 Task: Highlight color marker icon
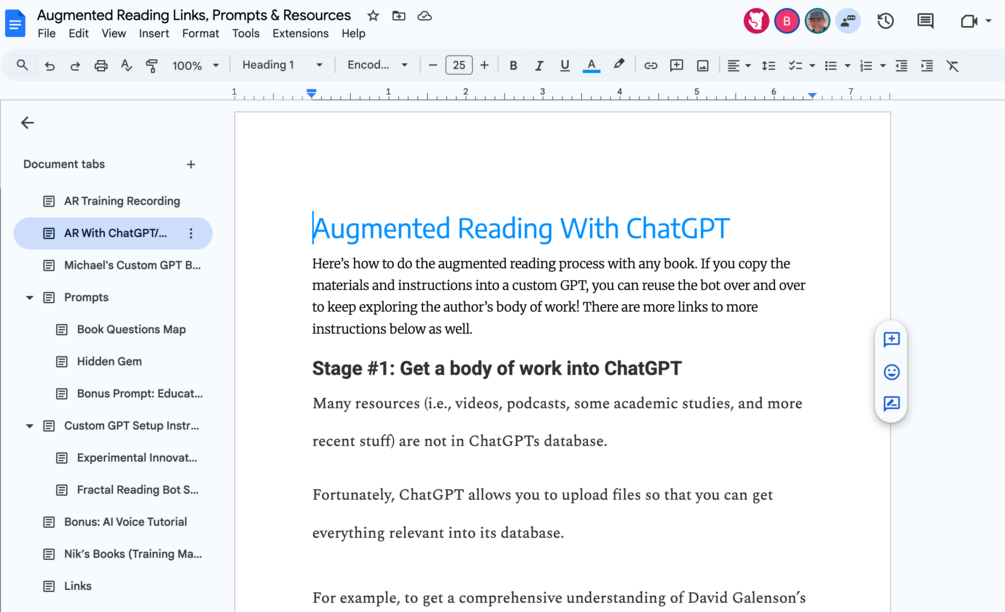pos(619,65)
